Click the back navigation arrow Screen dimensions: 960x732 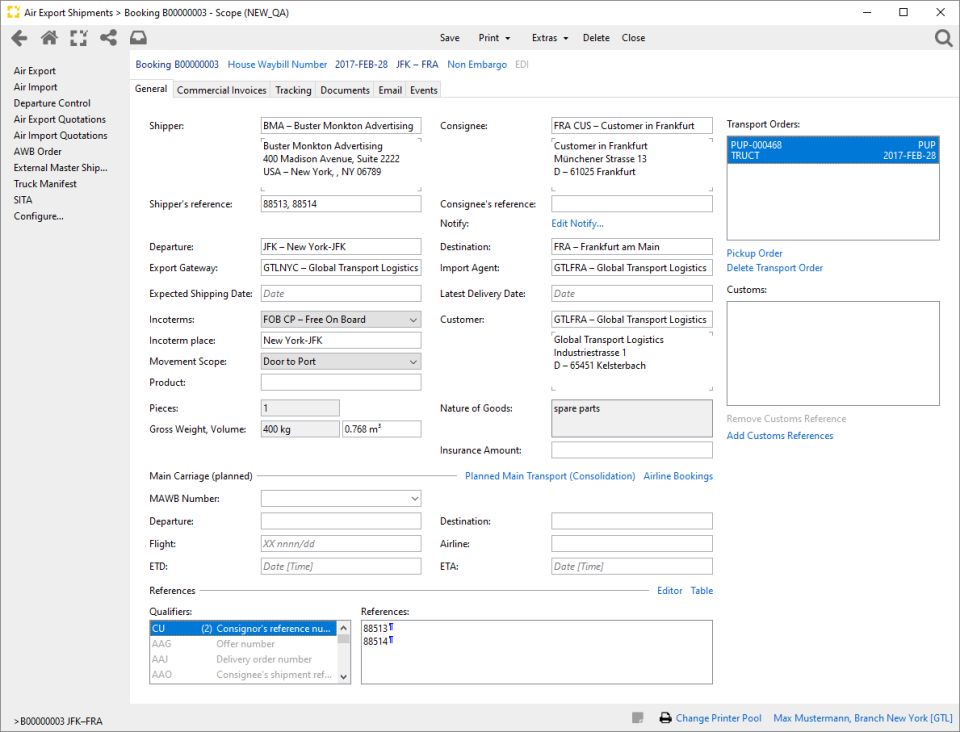pos(19,37)
